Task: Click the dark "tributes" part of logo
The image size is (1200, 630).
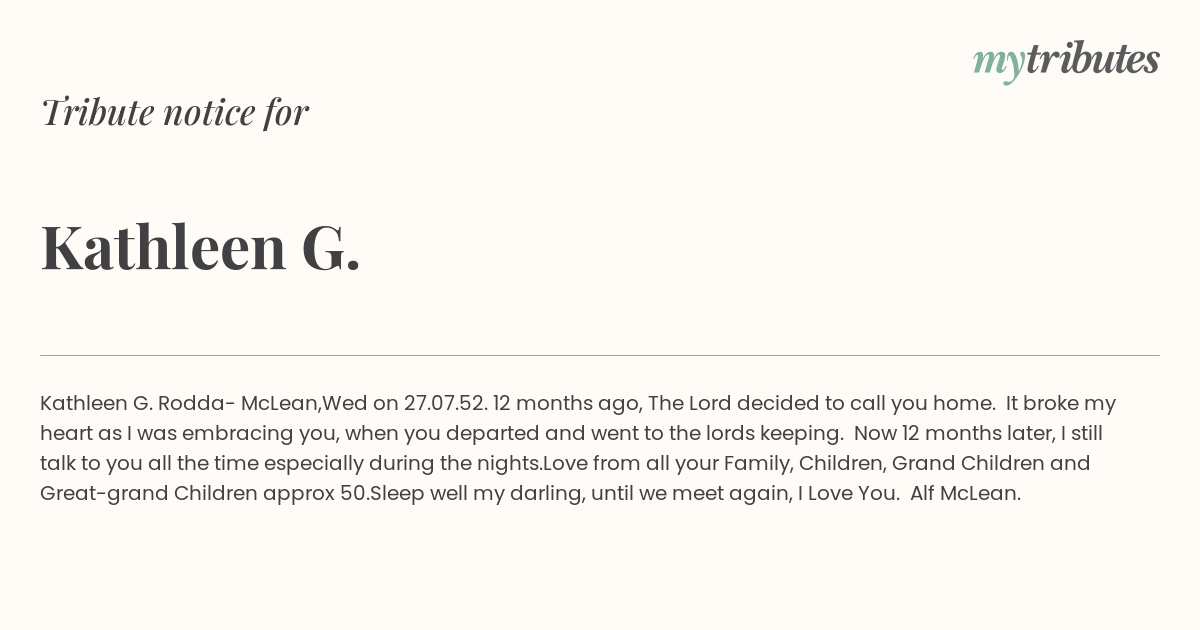Action: [x=1093, y=59]
